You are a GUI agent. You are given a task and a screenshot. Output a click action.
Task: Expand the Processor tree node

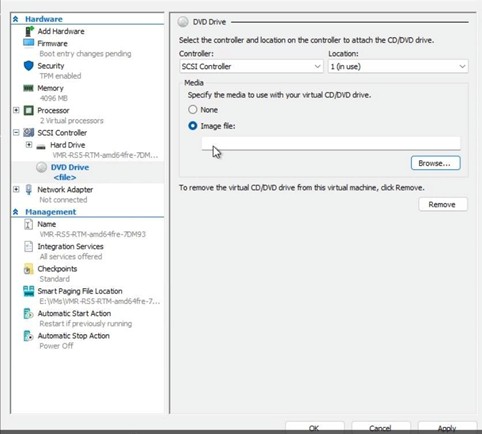16,110
